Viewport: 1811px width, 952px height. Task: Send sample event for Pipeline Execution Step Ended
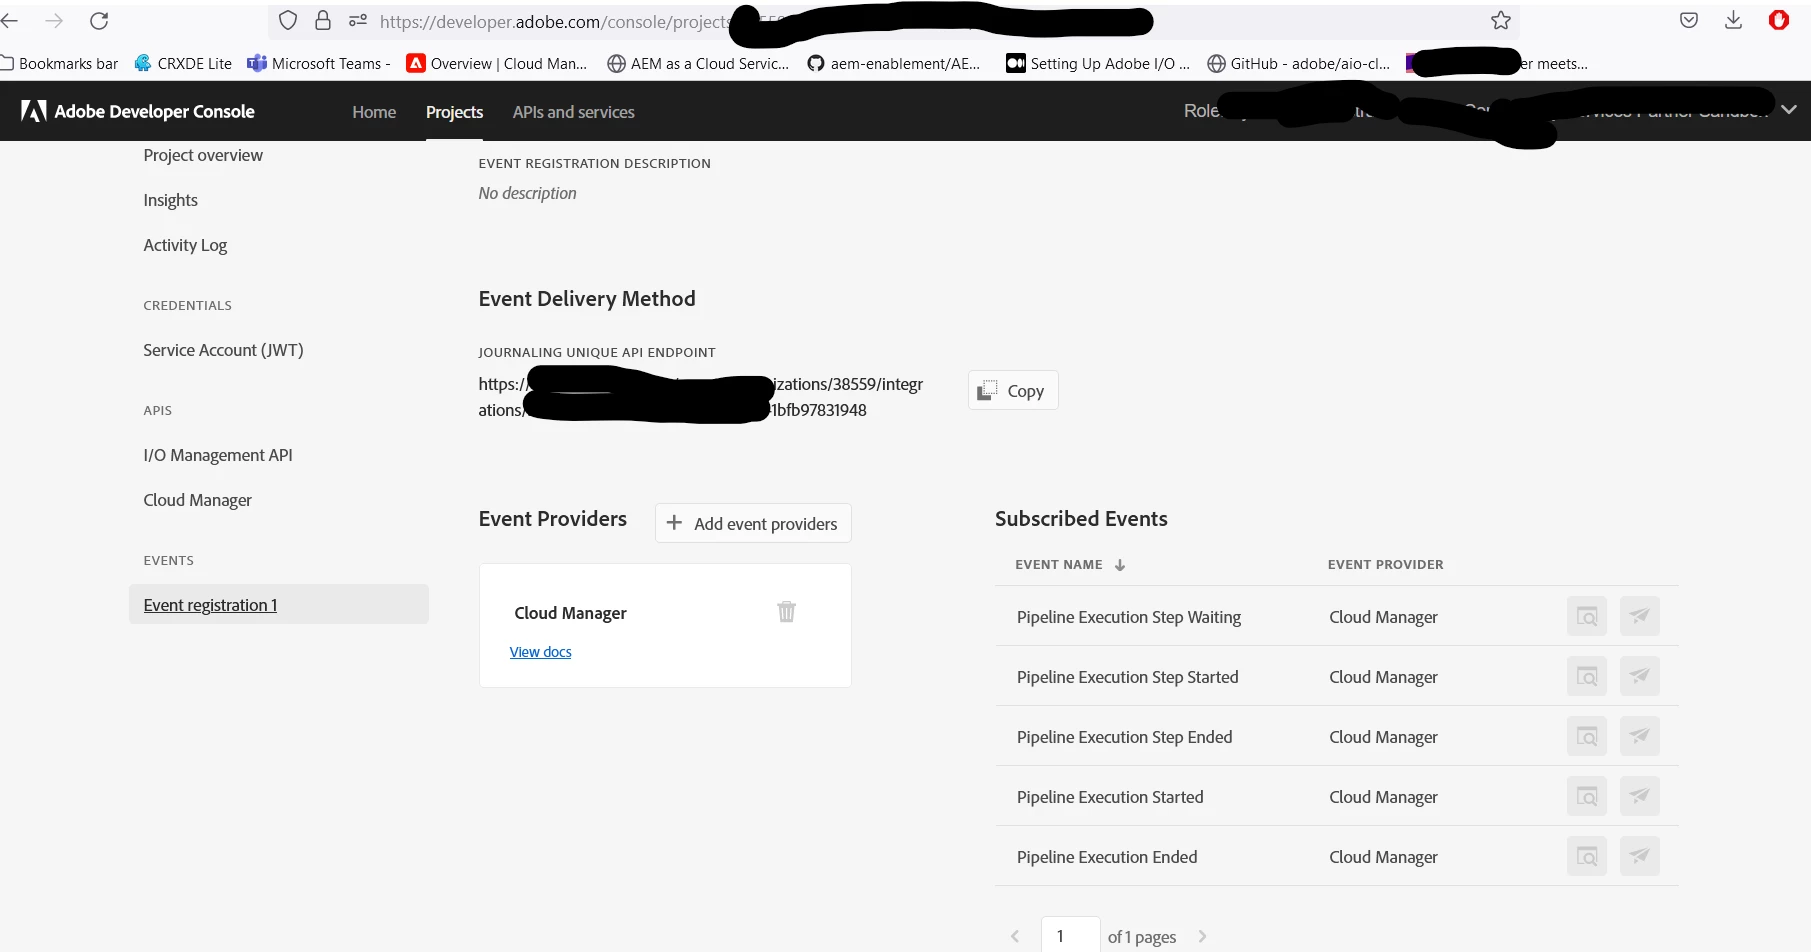pyautogui.click(x=1640, y=736)
